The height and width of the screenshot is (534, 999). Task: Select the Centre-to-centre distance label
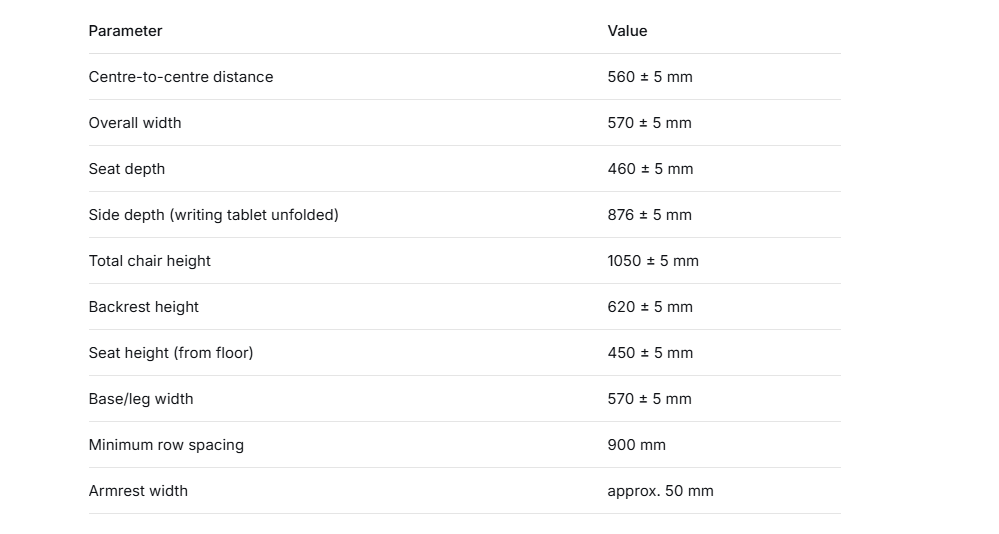(x=181, y=76)
